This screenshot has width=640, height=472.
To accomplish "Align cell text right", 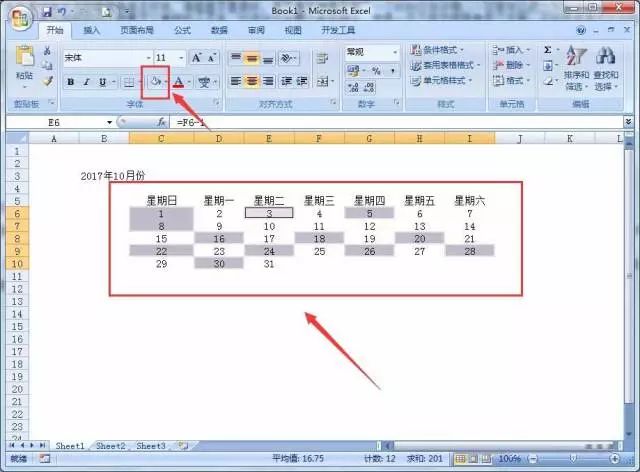I will 268,81.
